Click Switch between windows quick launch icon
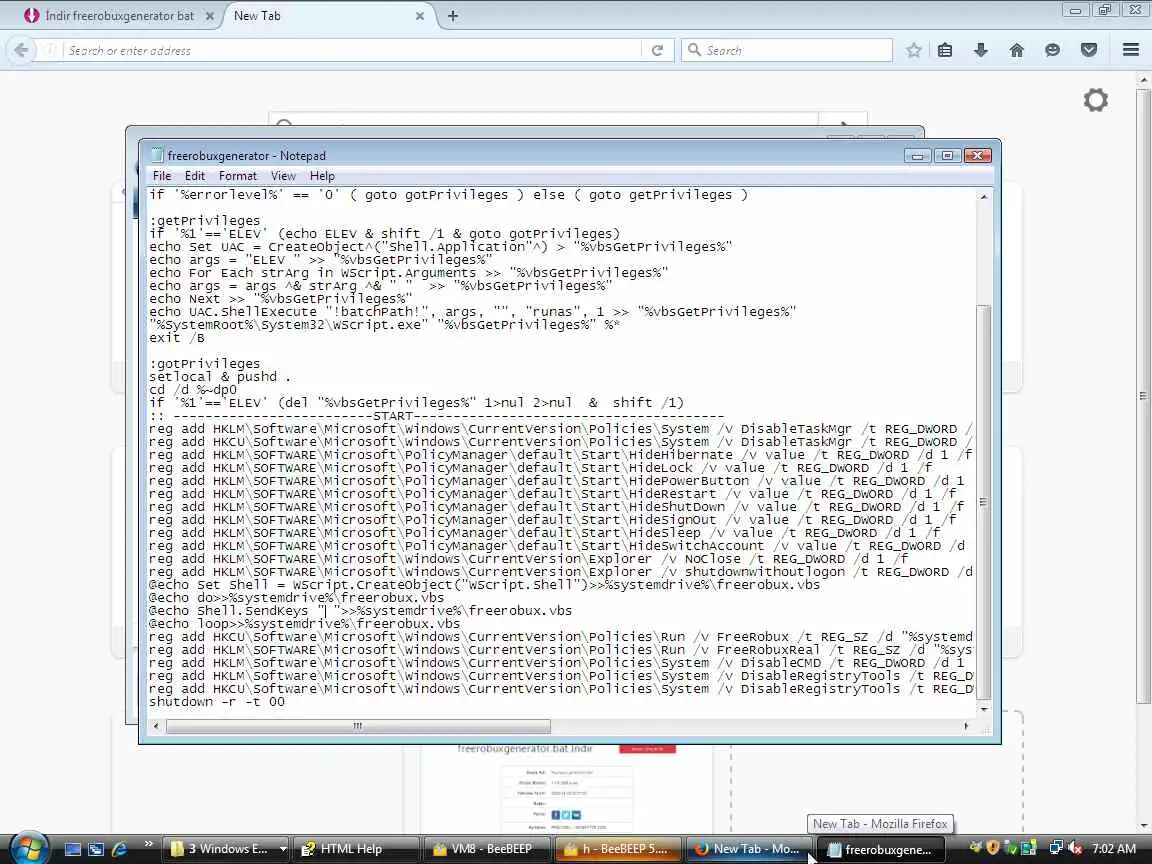This screenshot has width=1152, height=864. point(96,849)
